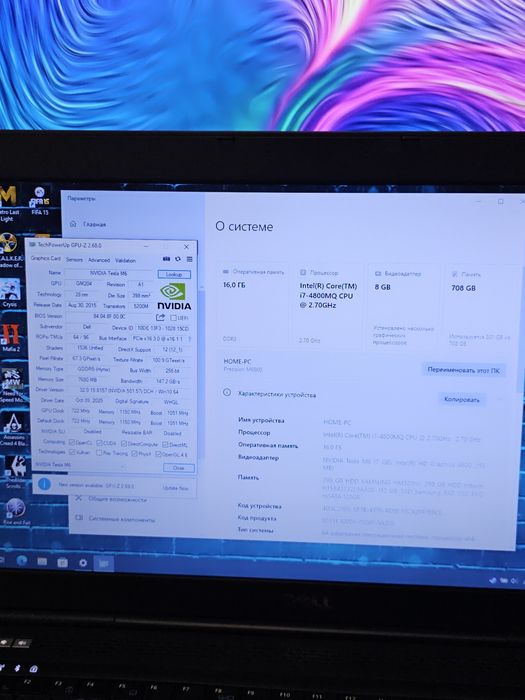Switch to Graphics Card tab

pyautogui.click(x=46, y=258)
